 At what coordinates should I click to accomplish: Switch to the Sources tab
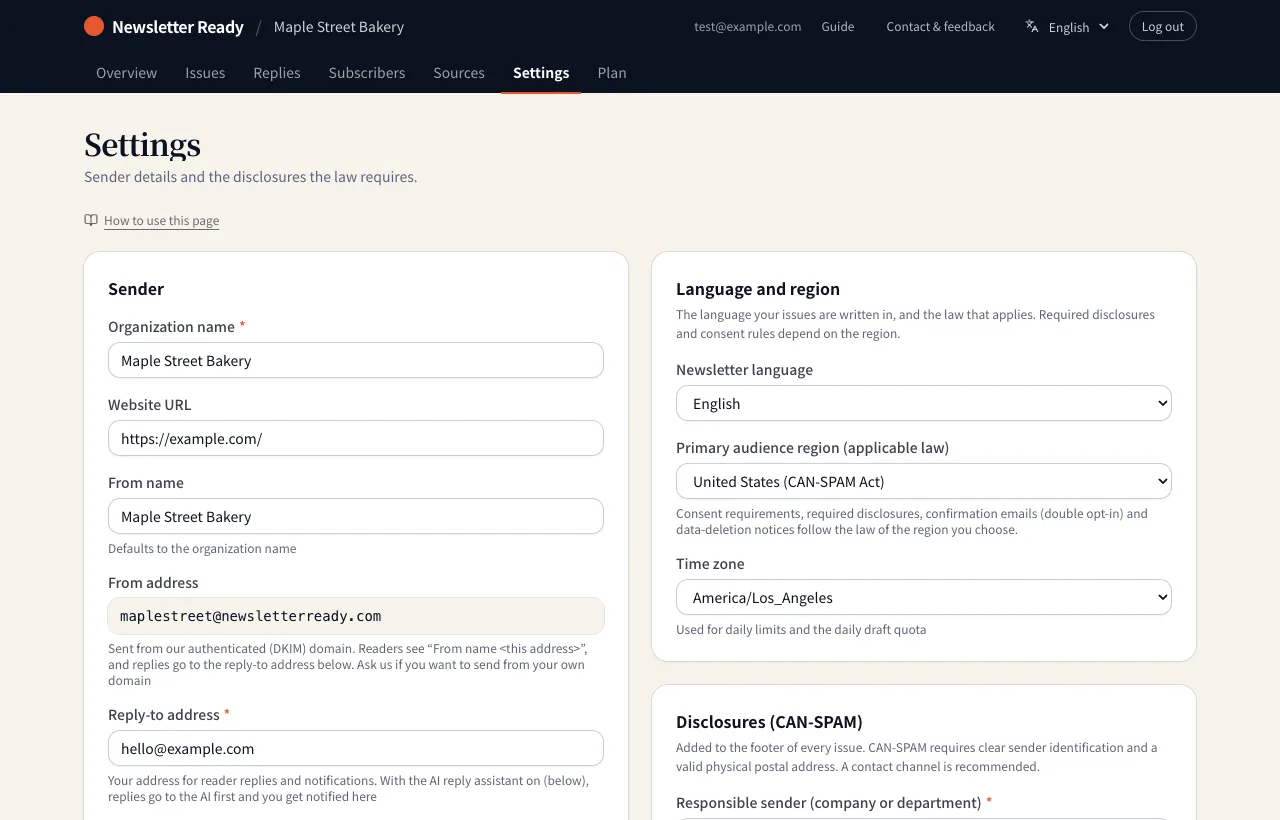coord(459,72)
